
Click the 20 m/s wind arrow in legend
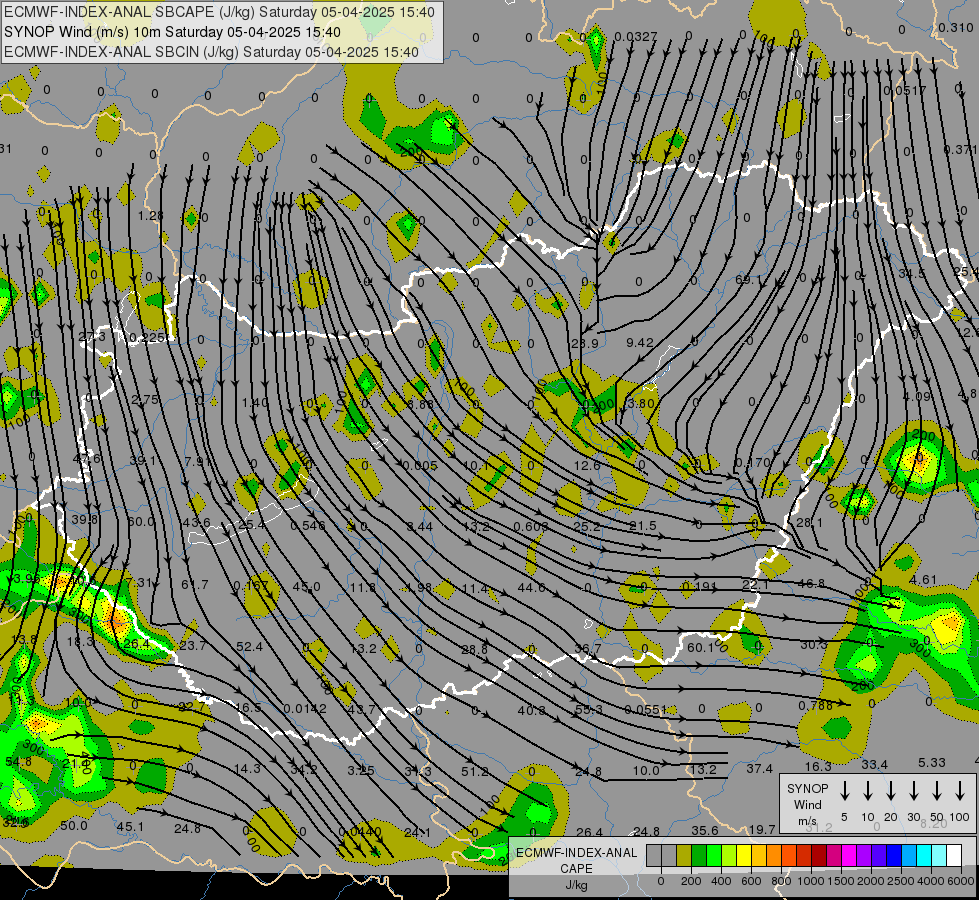click(x=891, y=791)
